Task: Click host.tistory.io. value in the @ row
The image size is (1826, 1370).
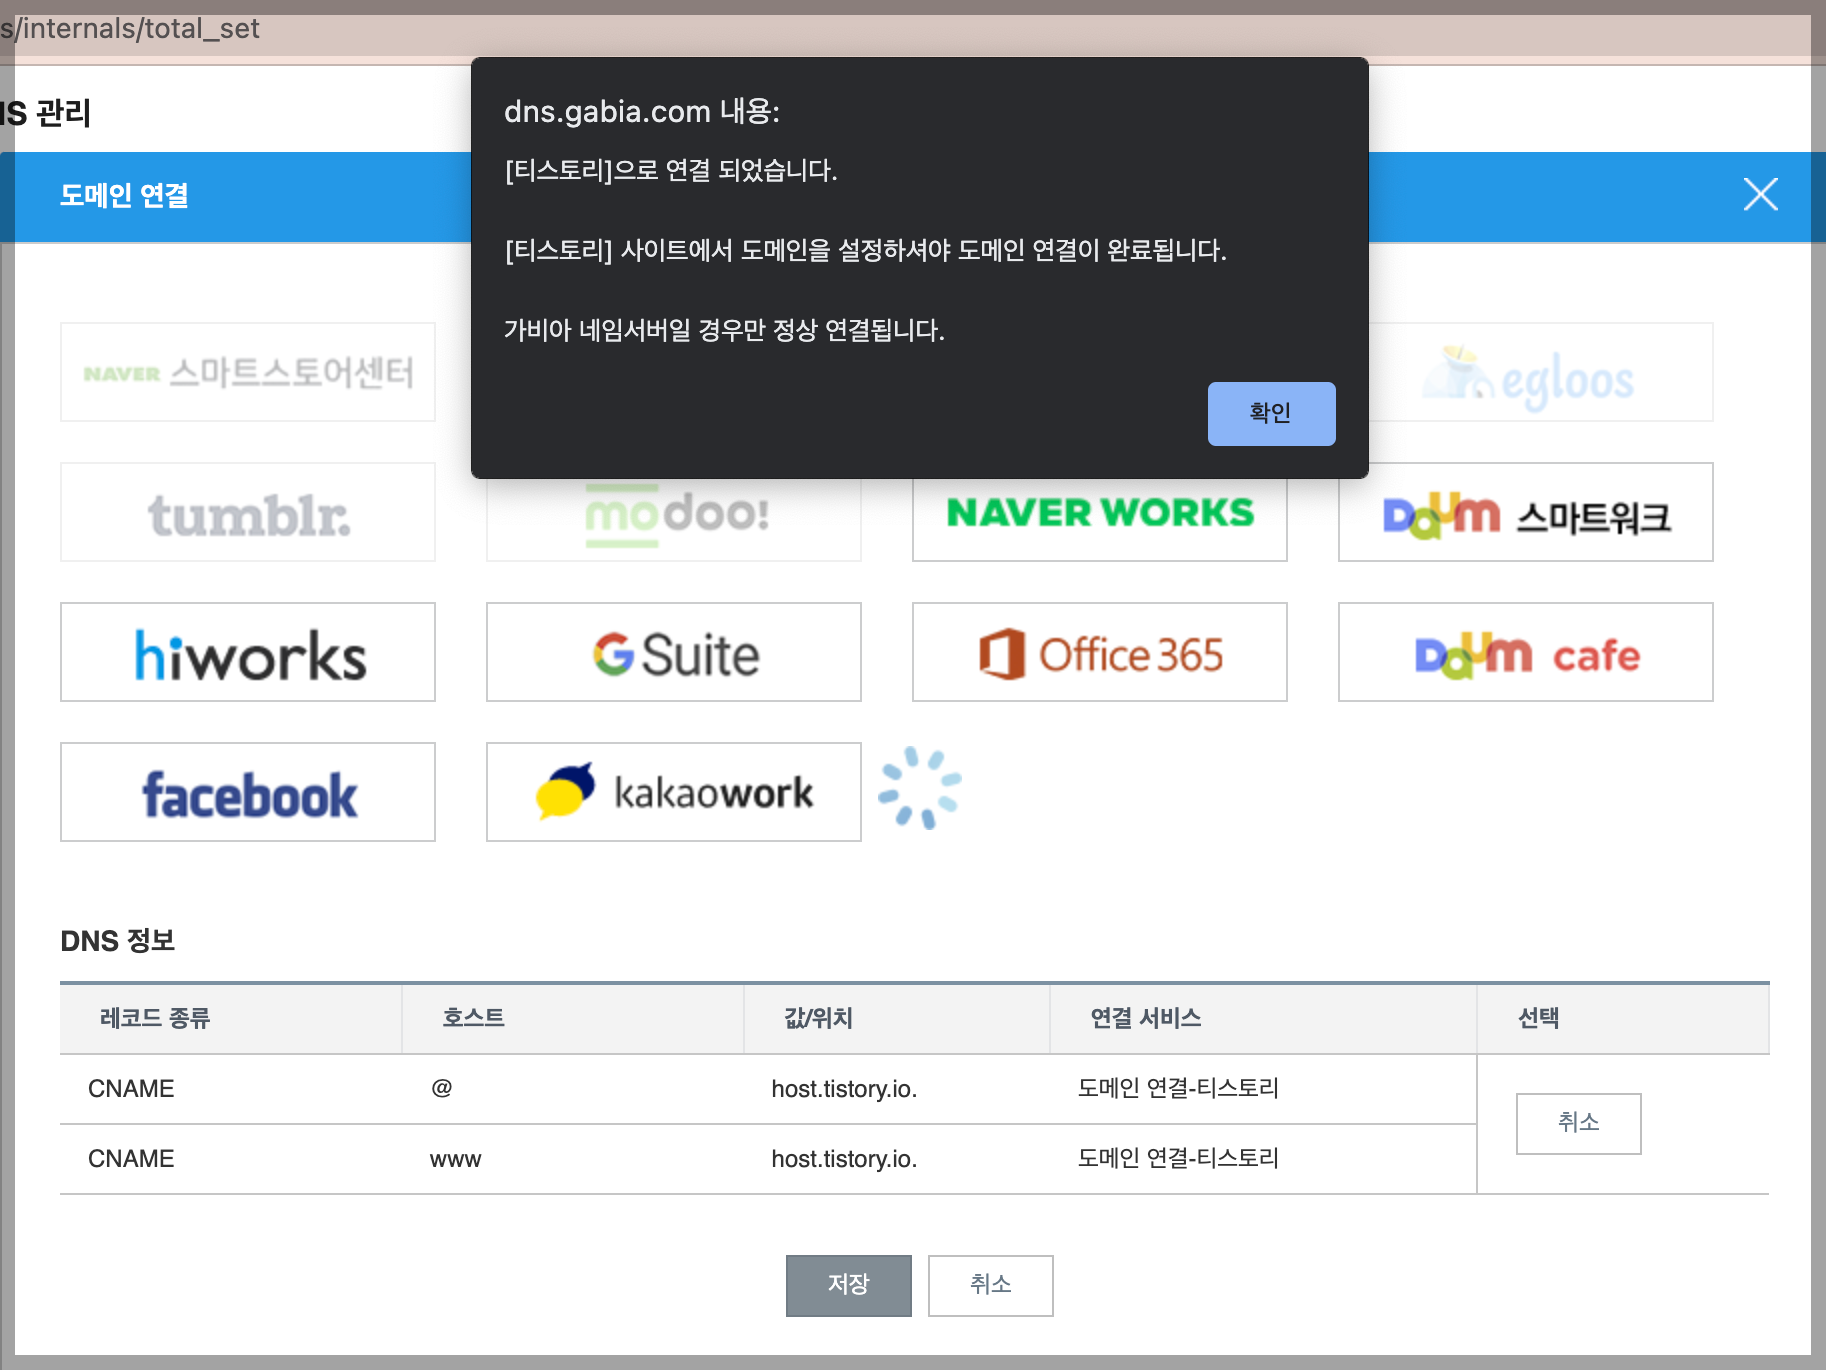Action: pyautogui.click(x=844, y=1088)
